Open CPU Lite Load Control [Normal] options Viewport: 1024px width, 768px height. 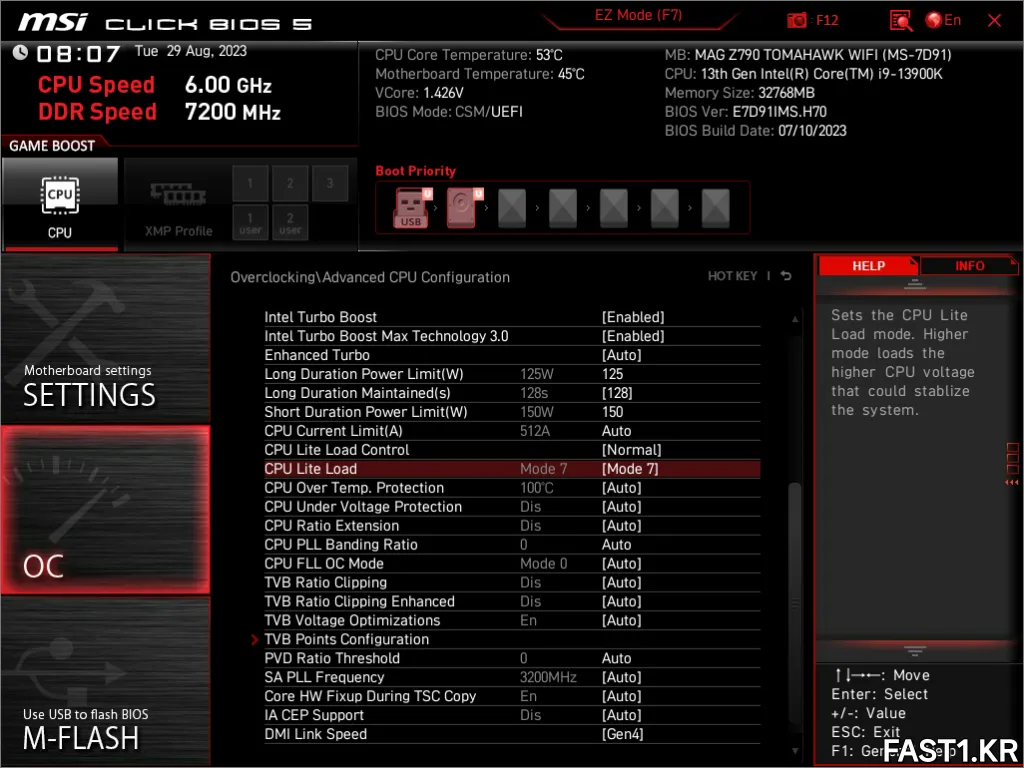click(631, 450)
